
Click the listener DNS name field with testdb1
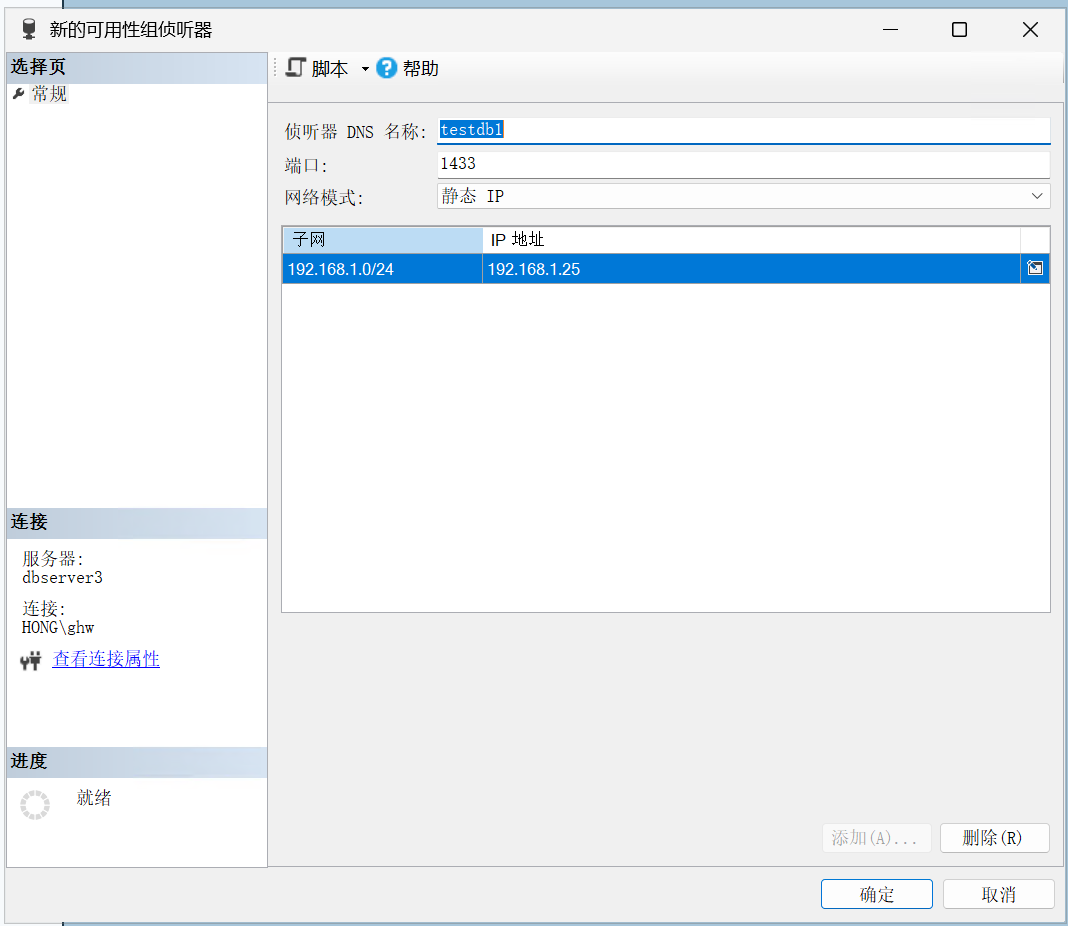coord(742,130)
